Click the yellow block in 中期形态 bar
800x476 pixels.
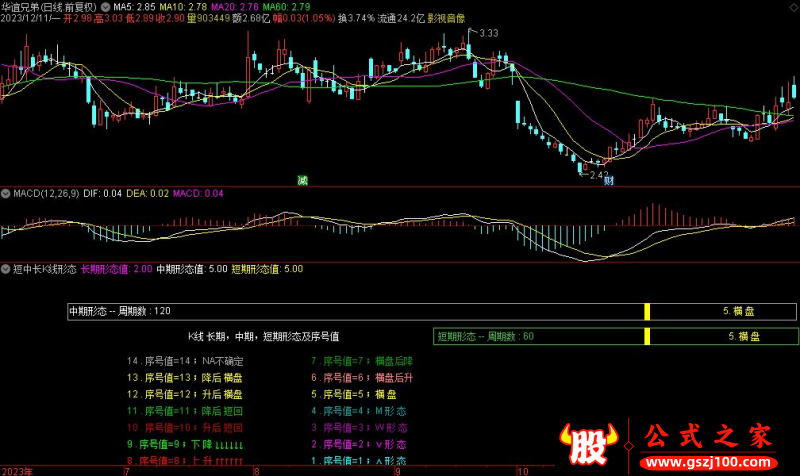click(647, 312)
